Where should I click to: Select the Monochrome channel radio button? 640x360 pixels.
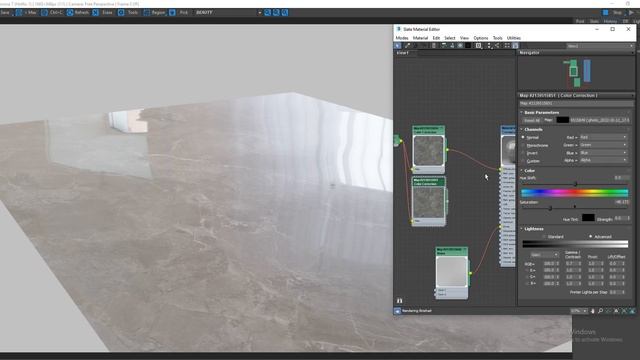point(523,145)
